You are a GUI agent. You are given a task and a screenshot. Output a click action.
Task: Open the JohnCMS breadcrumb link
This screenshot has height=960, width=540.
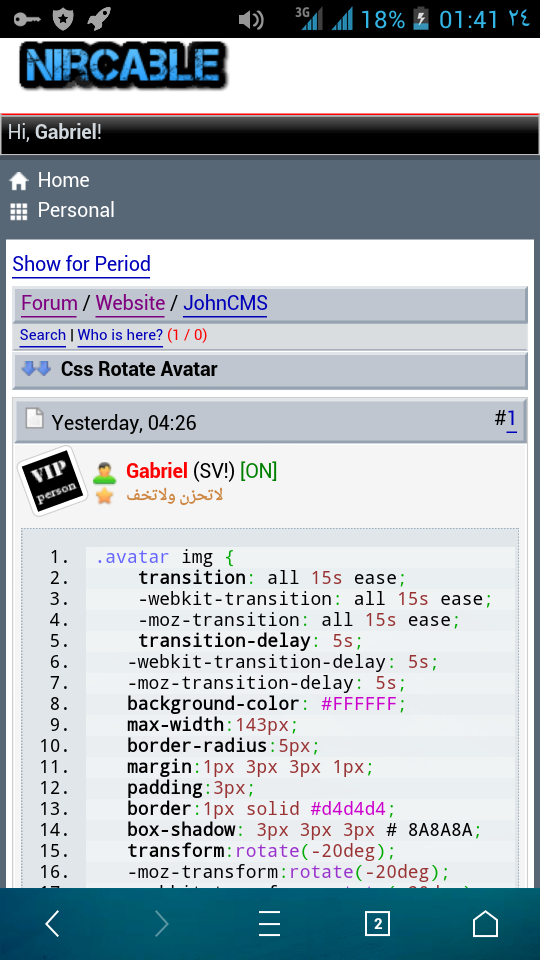click(225, 303)
